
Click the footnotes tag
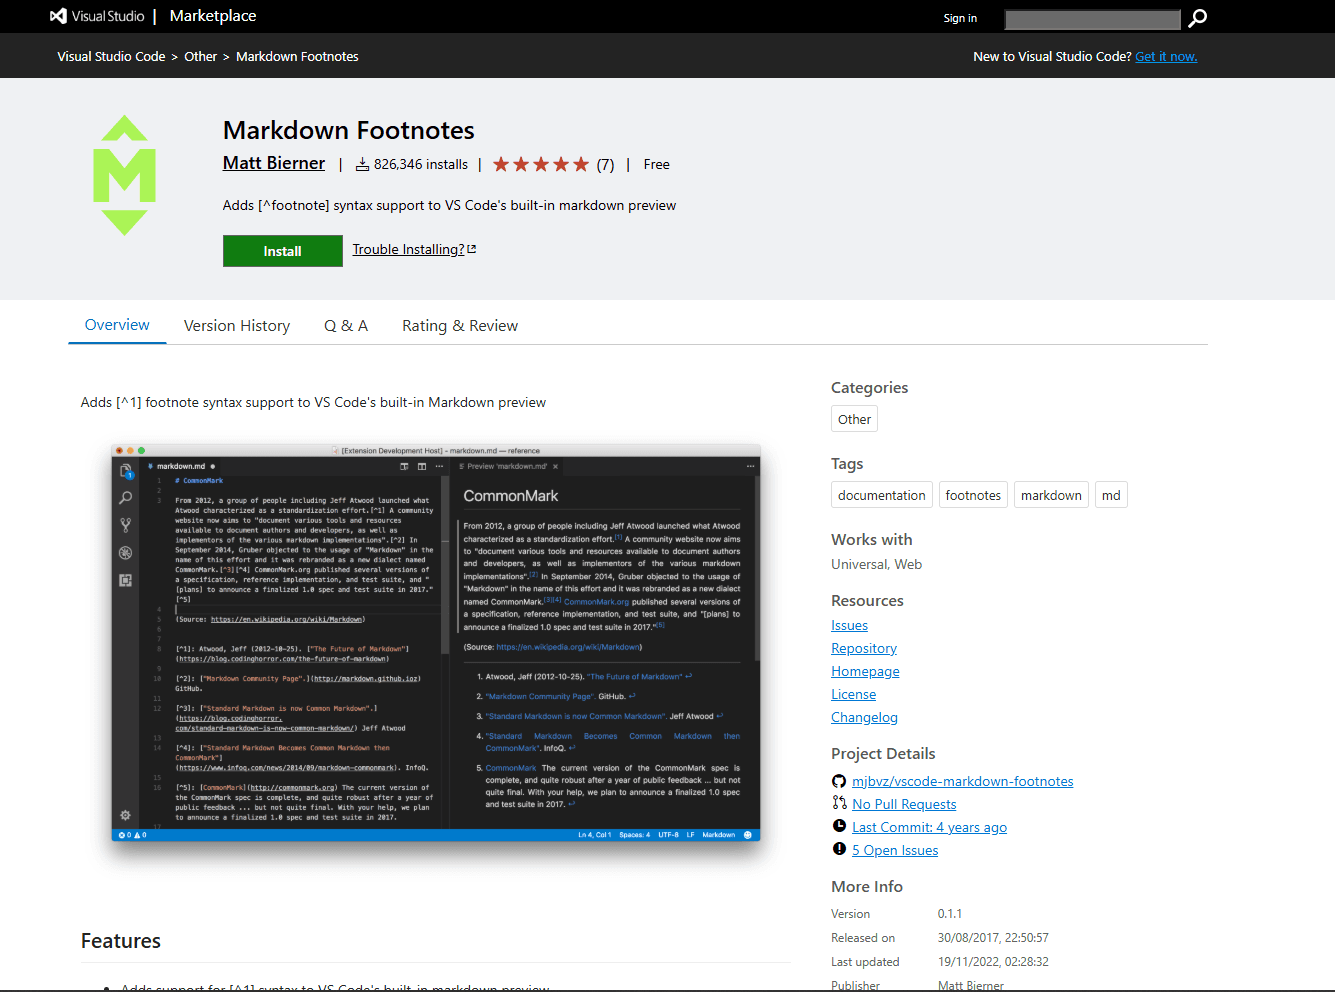coord(973,495)
